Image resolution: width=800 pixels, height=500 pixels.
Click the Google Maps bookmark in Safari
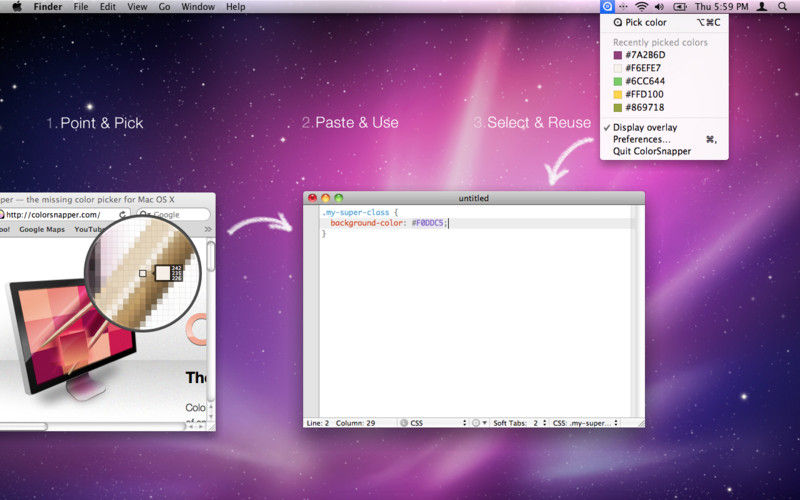[42, 230]
